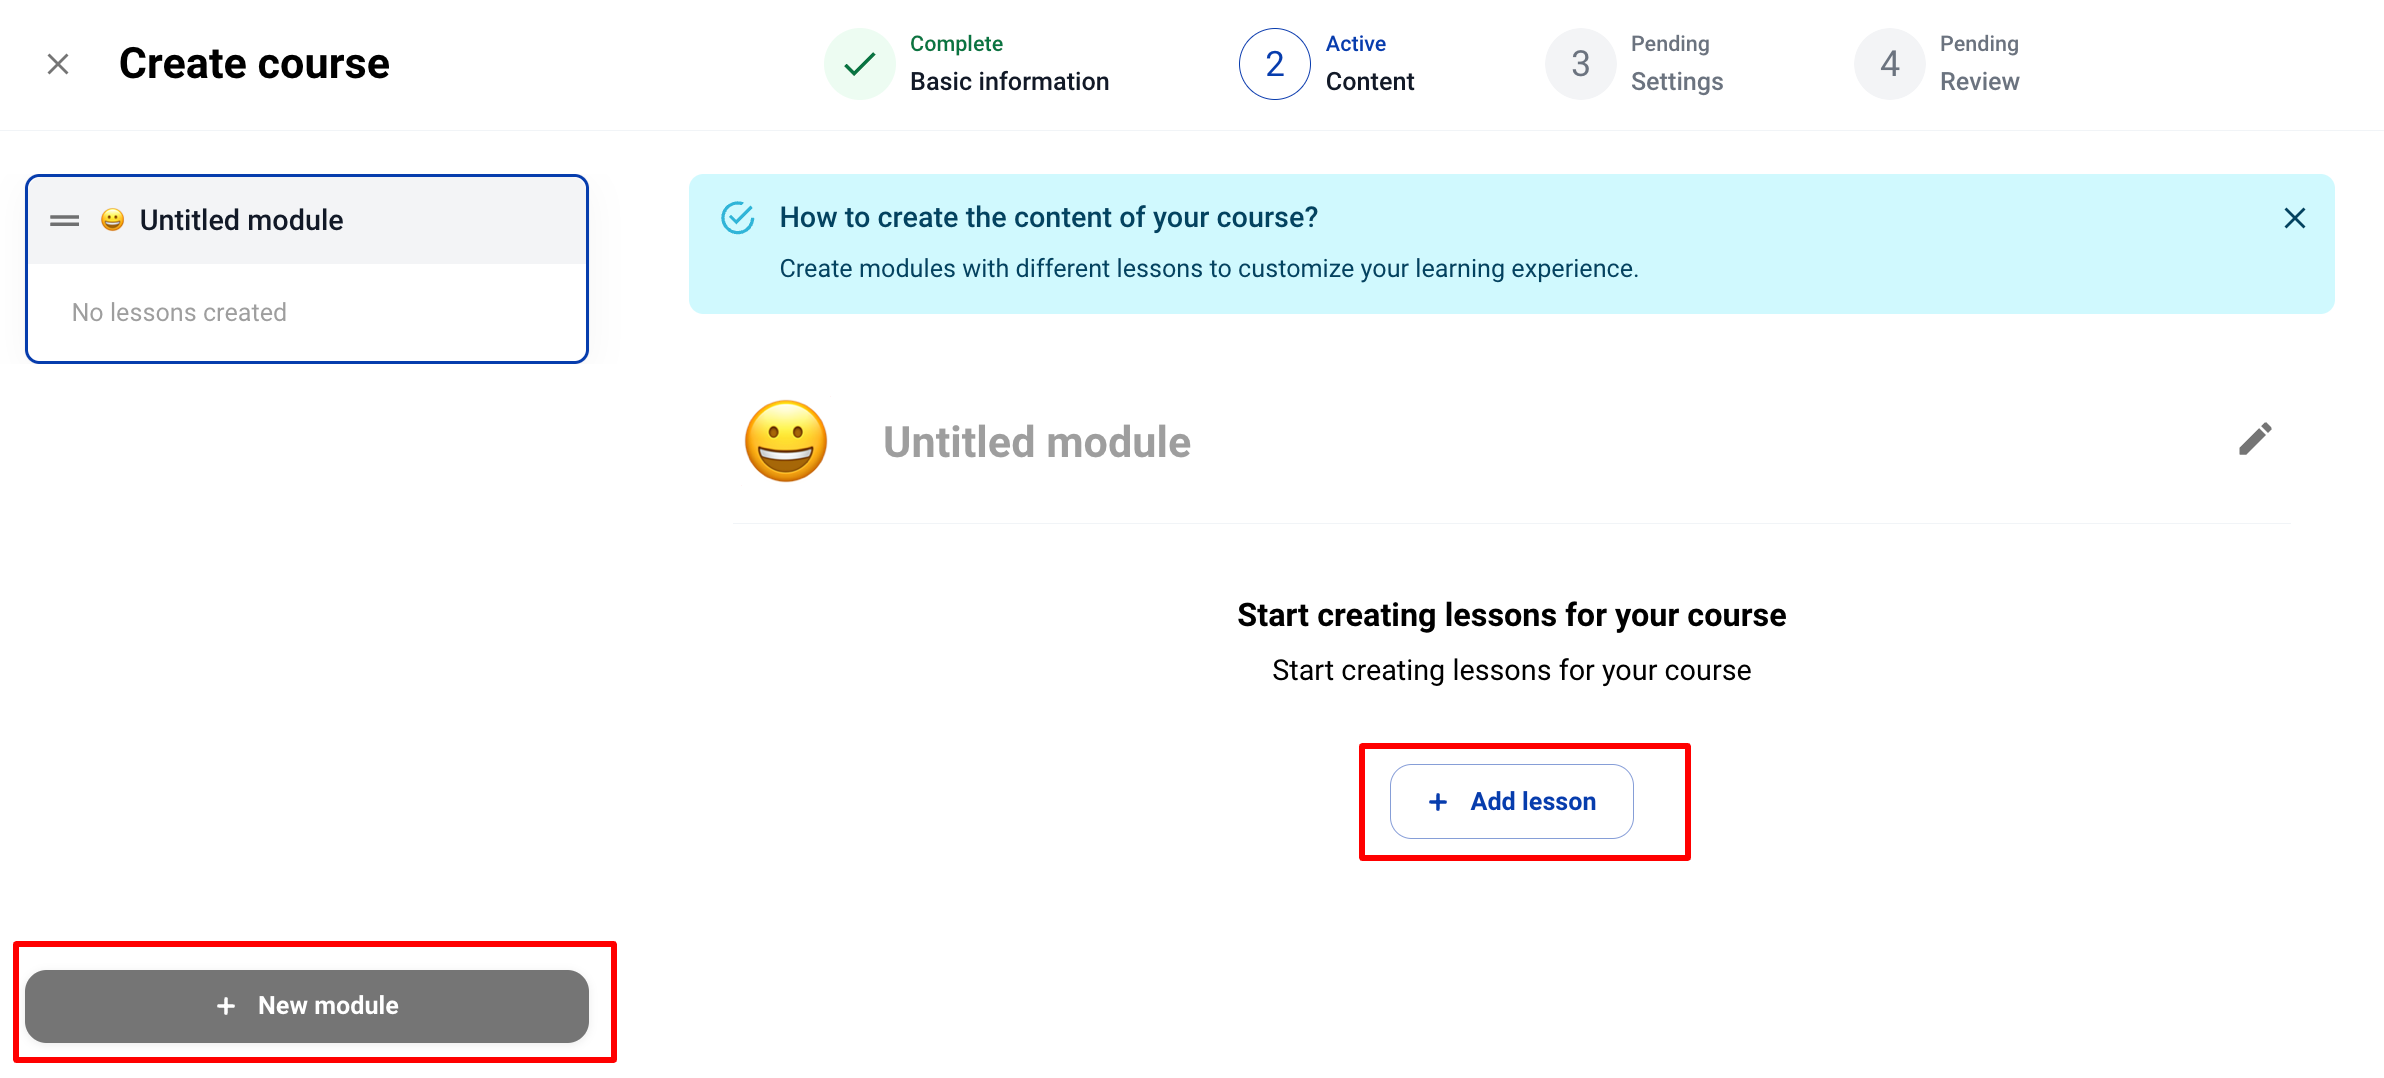Click the info banner check icon
This screenshot has height=1078, width=2384.
[738, 218]
